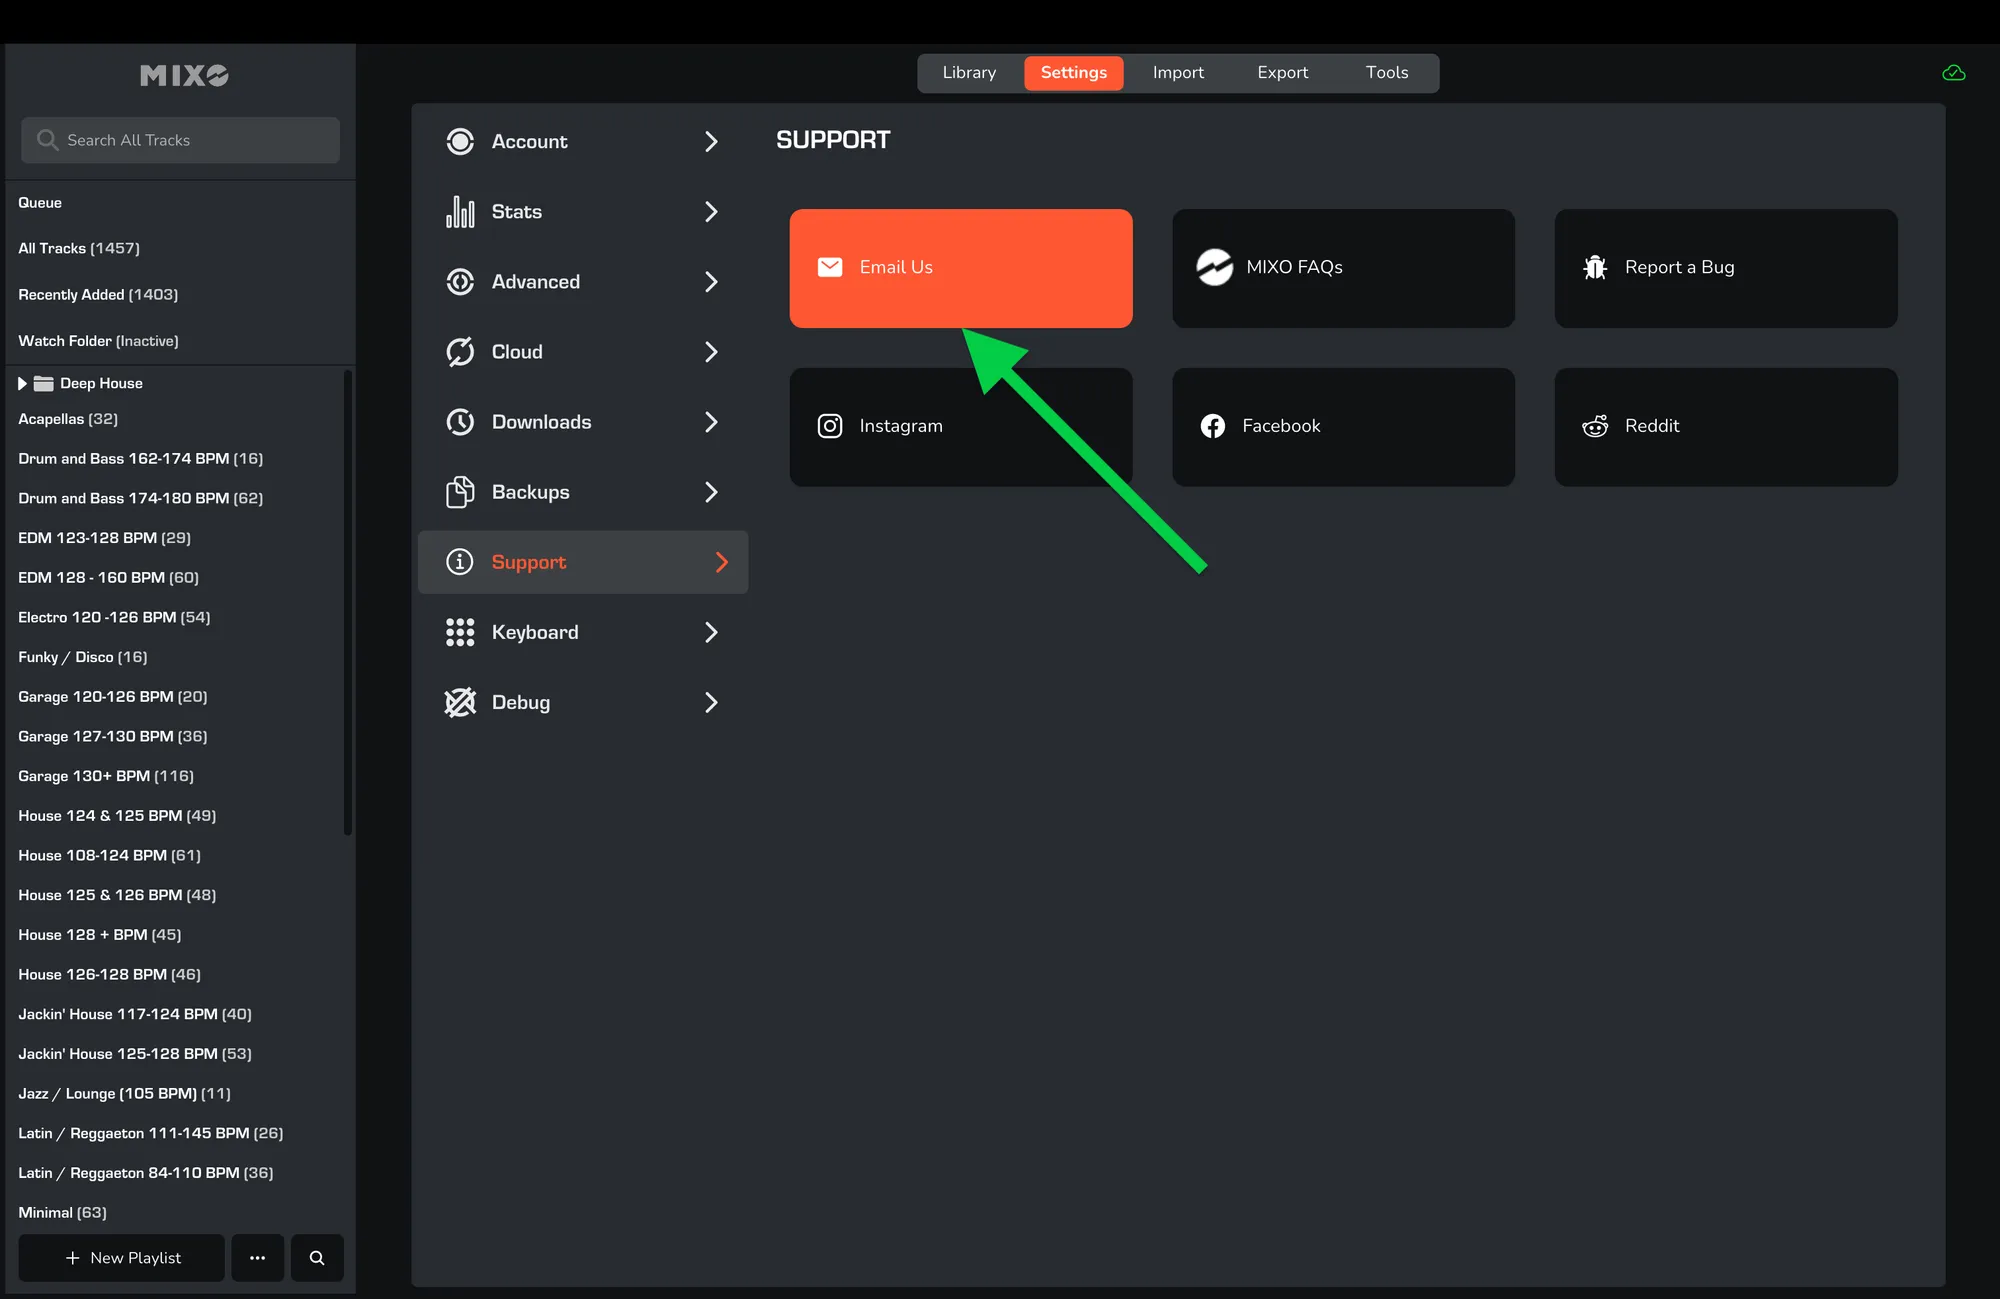Open the three-dots playlist options button
The height and width of the screenshot is (1299, 2000).
pos(258,1258)
